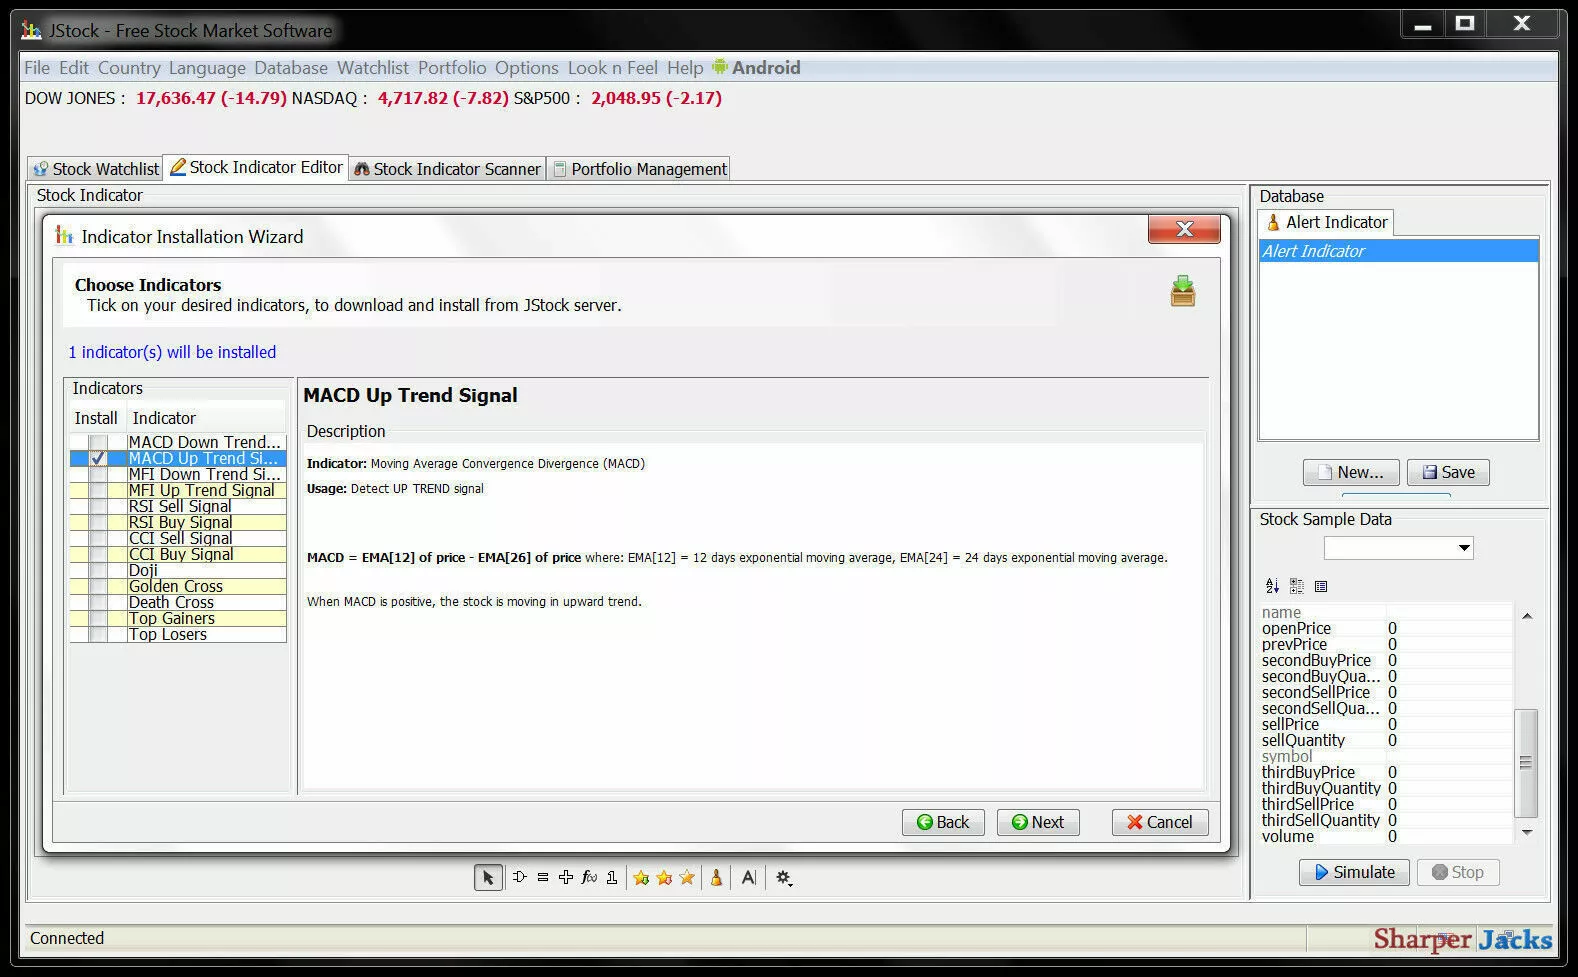Image resolution: width=1578 pixels, height=977 pixels.
Task: Tick the MFI Up Trend Signal checkbox
Action: click(x=98, y=490)
